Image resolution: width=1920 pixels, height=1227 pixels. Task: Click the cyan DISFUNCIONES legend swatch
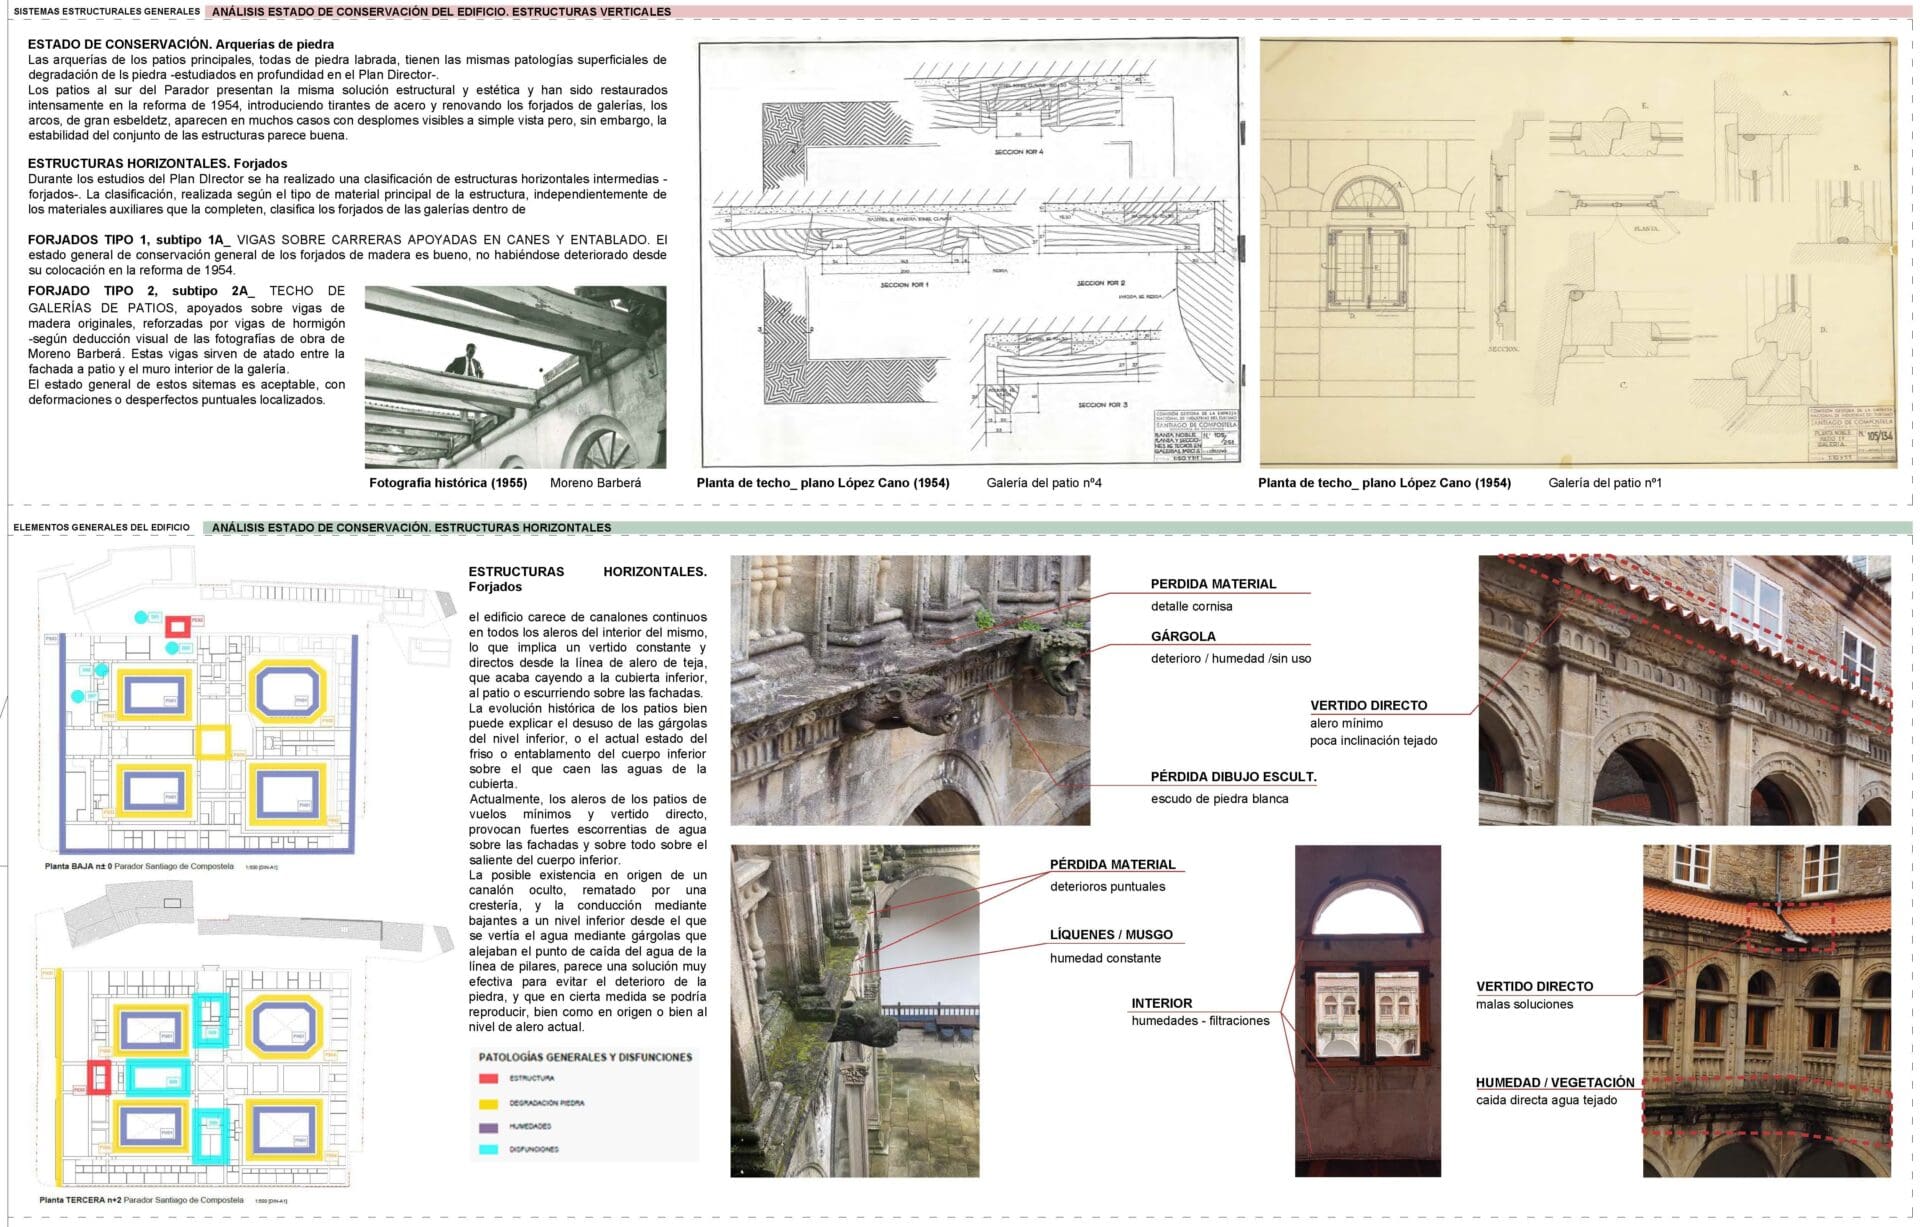488,1149
